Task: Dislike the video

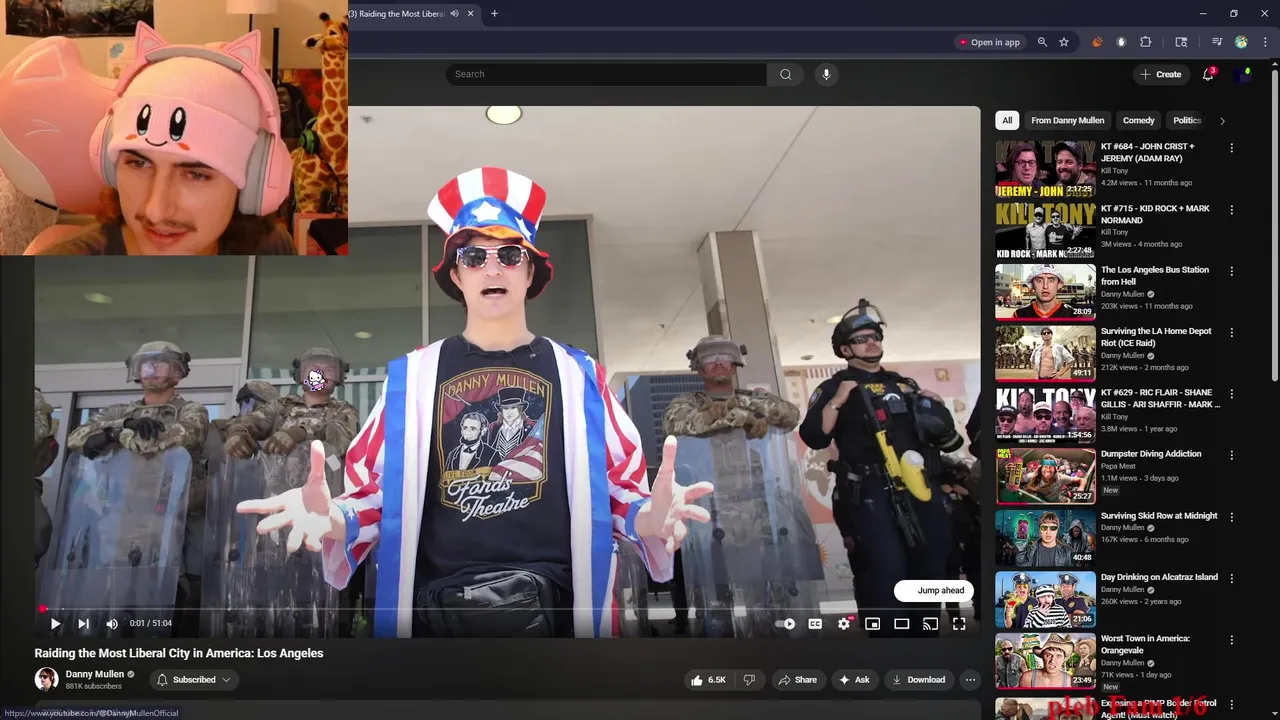Action: [x=749, y=680]
